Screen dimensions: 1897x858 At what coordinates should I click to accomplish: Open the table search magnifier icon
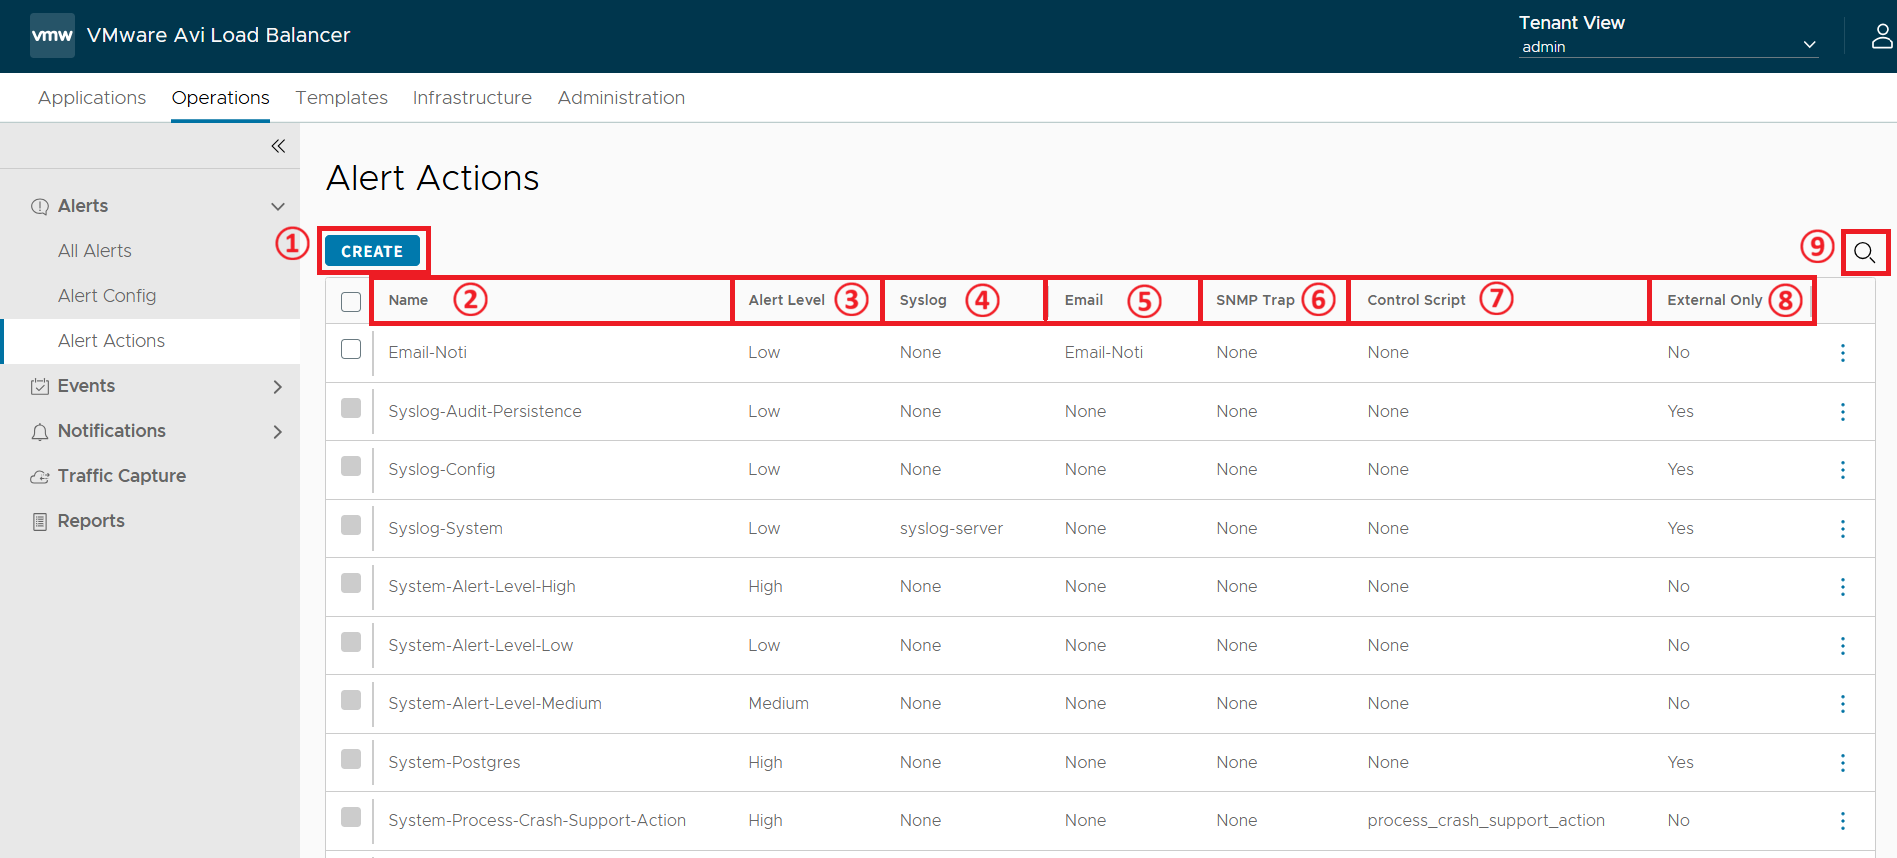(x=1864, y=252)
